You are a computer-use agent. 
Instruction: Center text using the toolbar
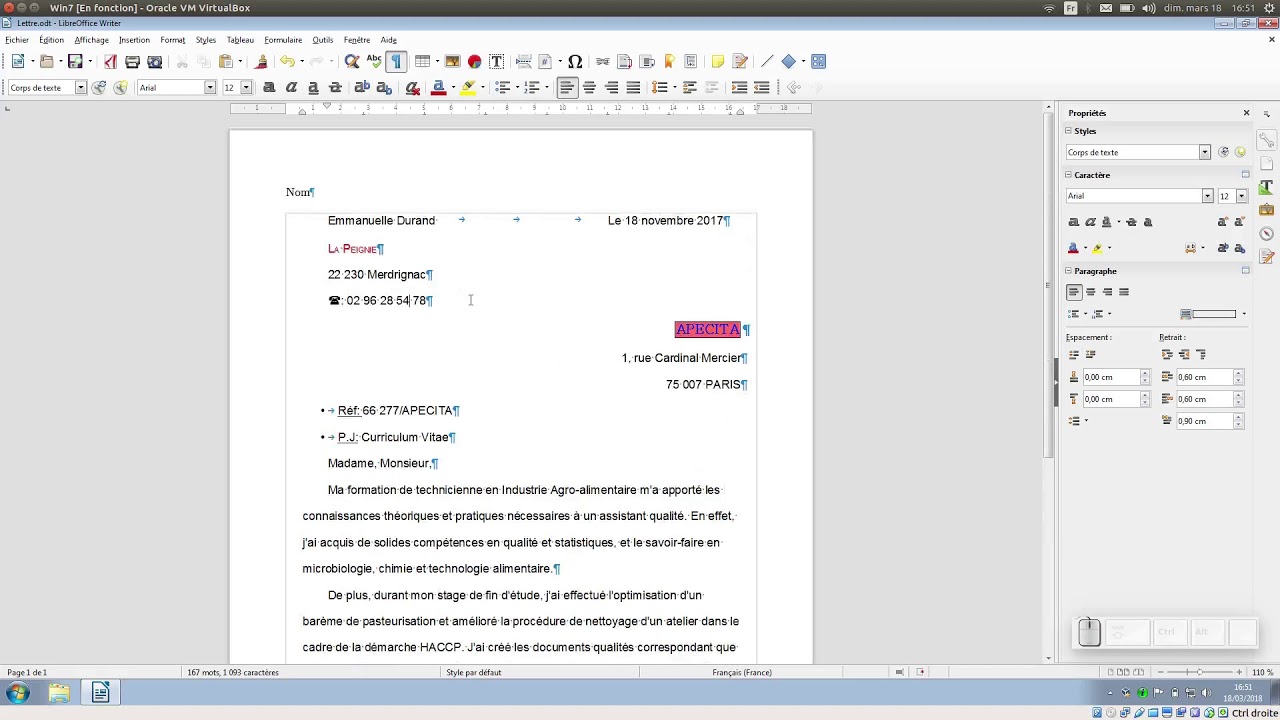point(589,88)
